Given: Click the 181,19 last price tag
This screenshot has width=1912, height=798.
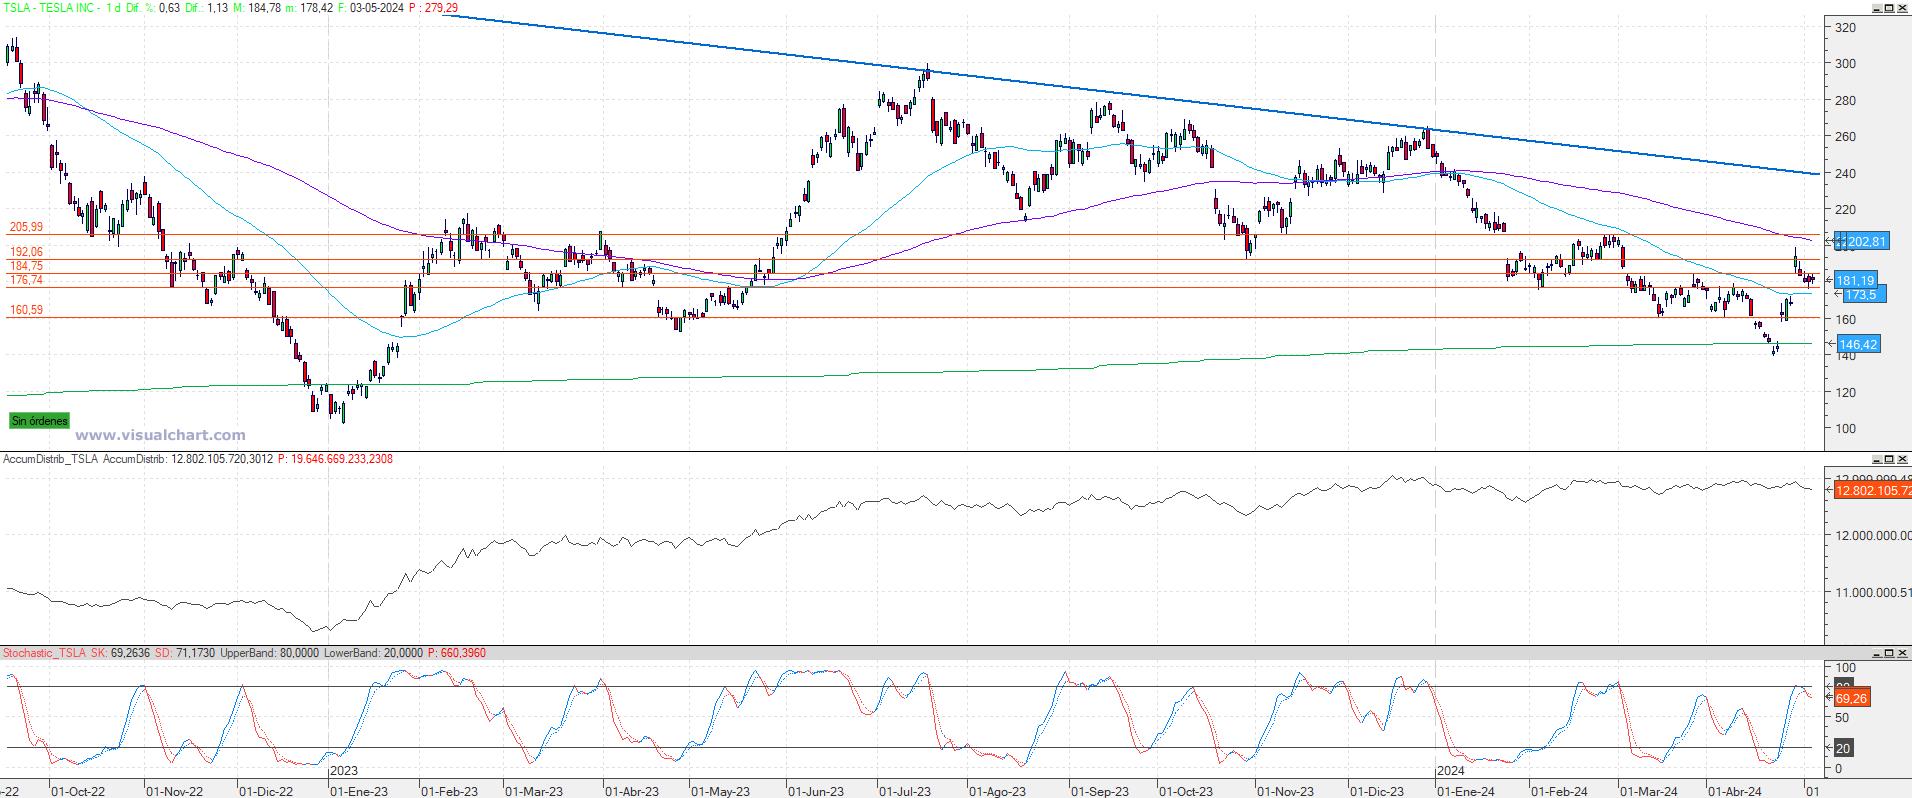Looking at the screenshot, I should [1856, 281].
